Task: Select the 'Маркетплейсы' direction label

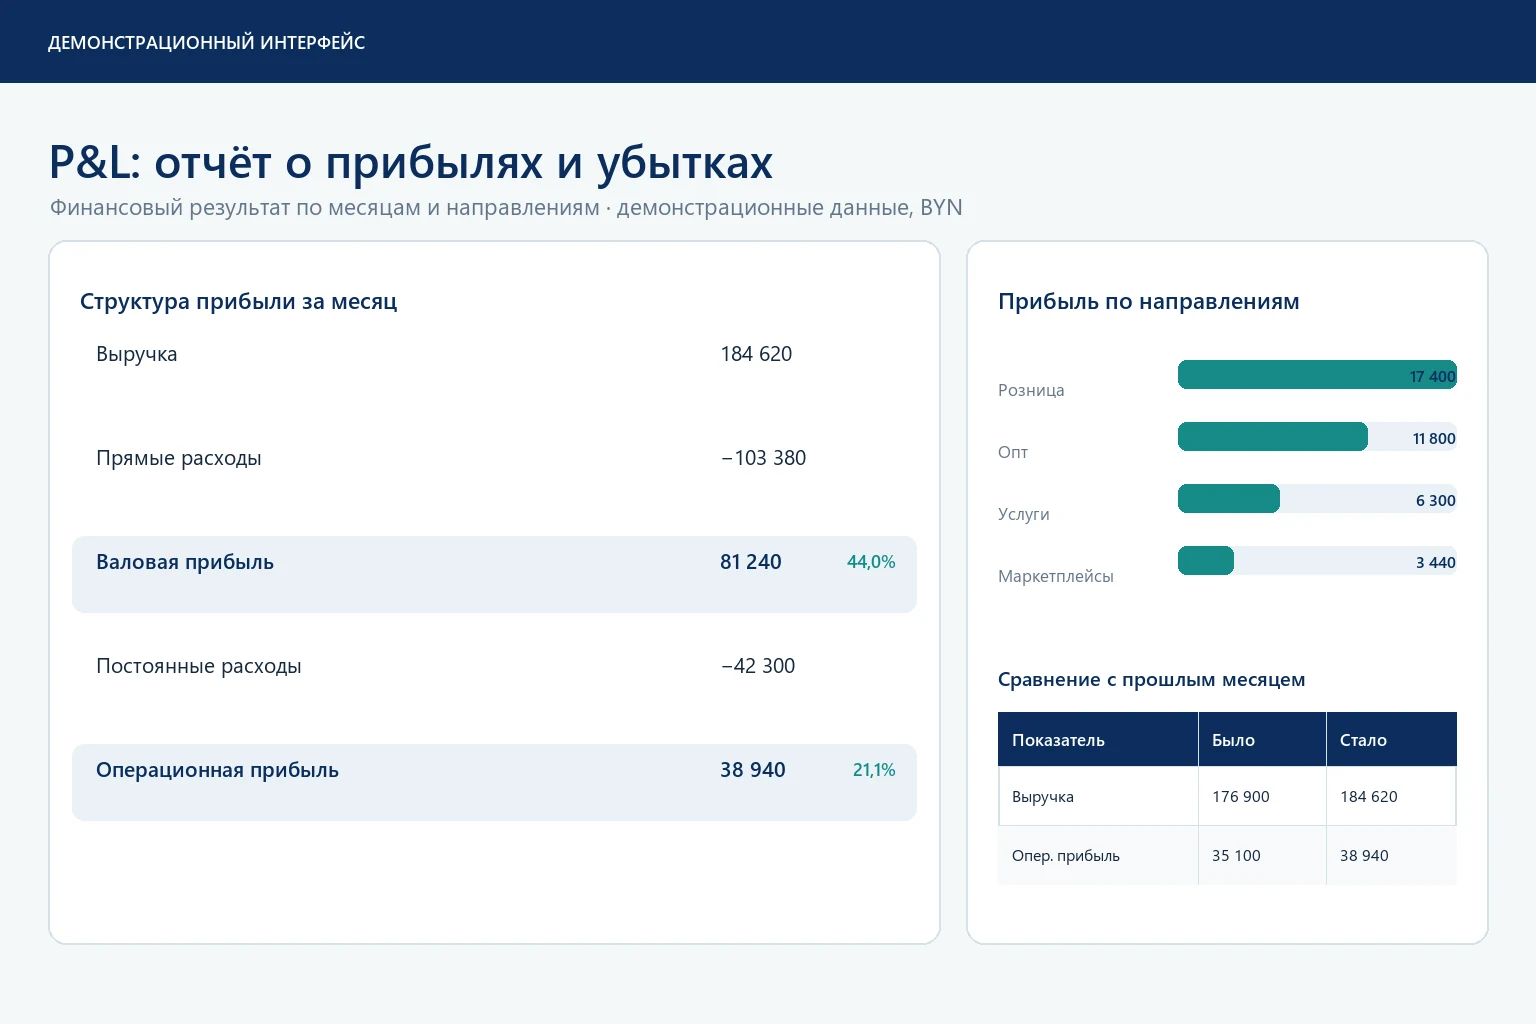Action: pyautogui.click(x=1056, y=576)
